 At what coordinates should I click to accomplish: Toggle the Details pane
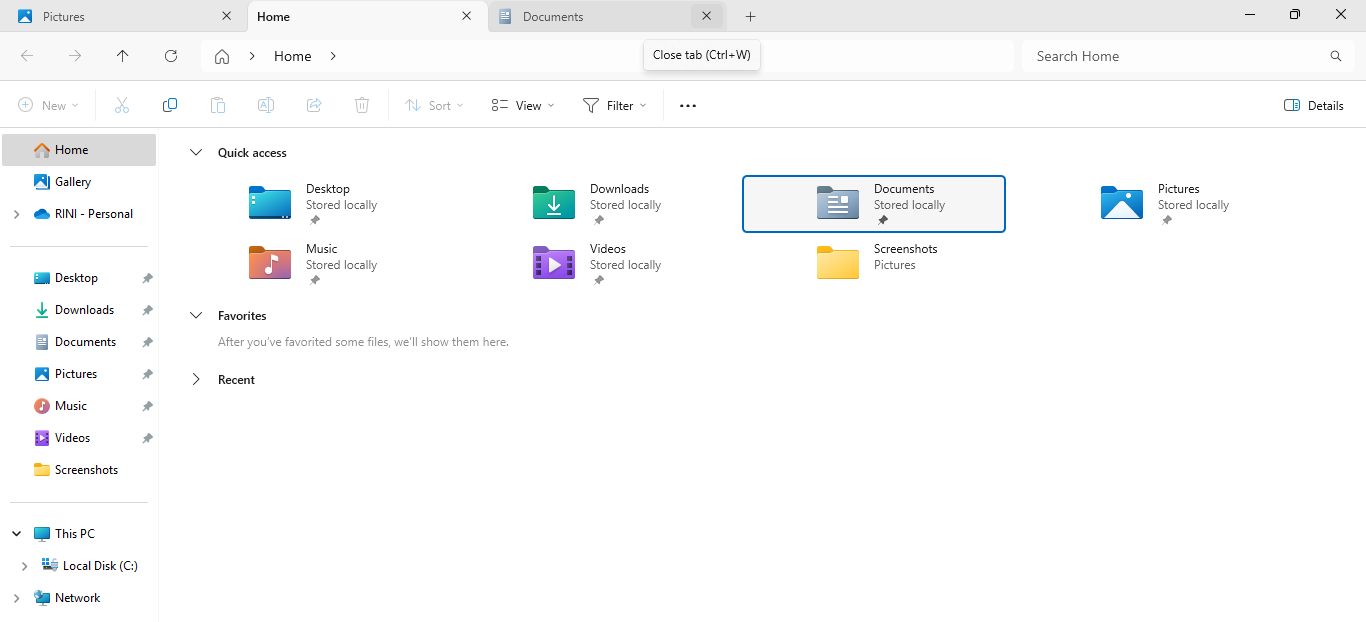coord(1313,105)
